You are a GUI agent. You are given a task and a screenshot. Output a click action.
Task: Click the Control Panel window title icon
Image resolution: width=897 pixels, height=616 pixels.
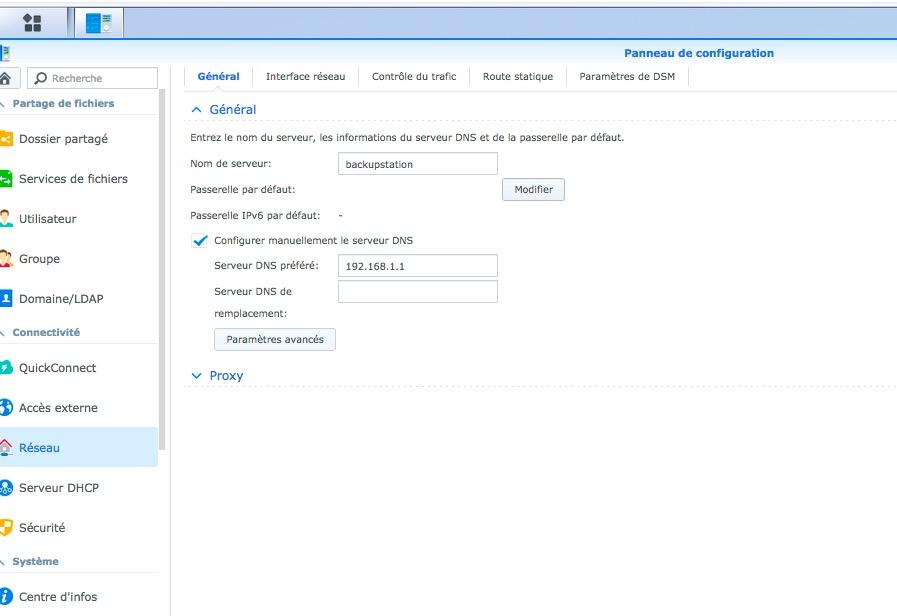(x=5, y=54)
